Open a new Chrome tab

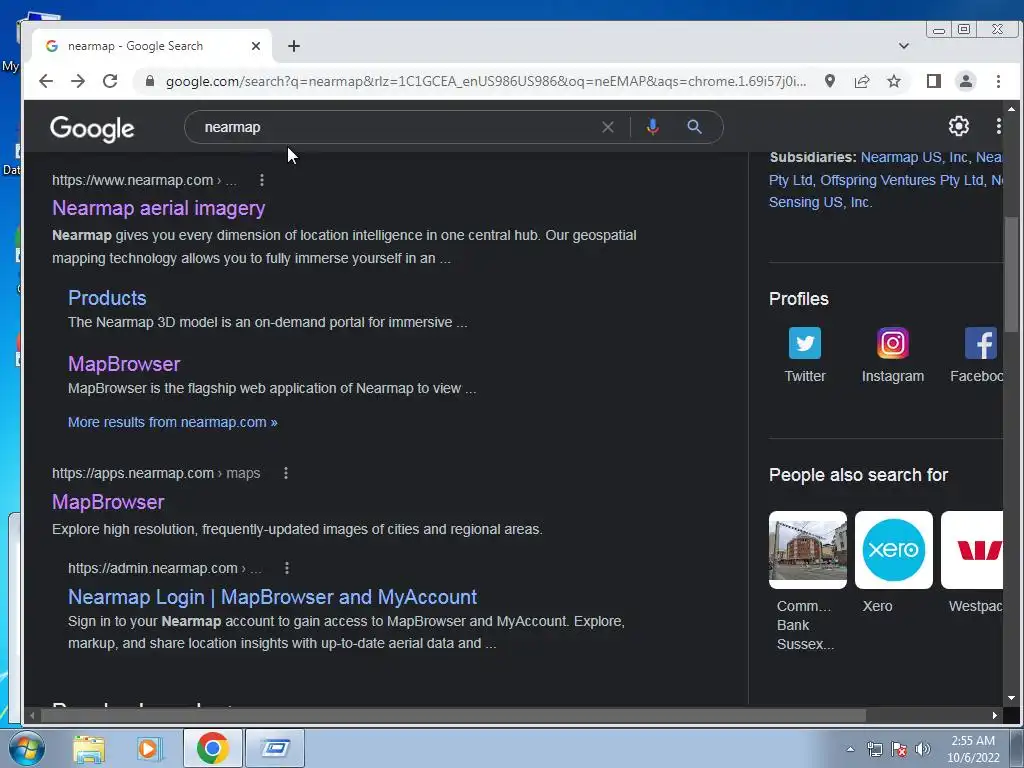(x=294, y=46)
